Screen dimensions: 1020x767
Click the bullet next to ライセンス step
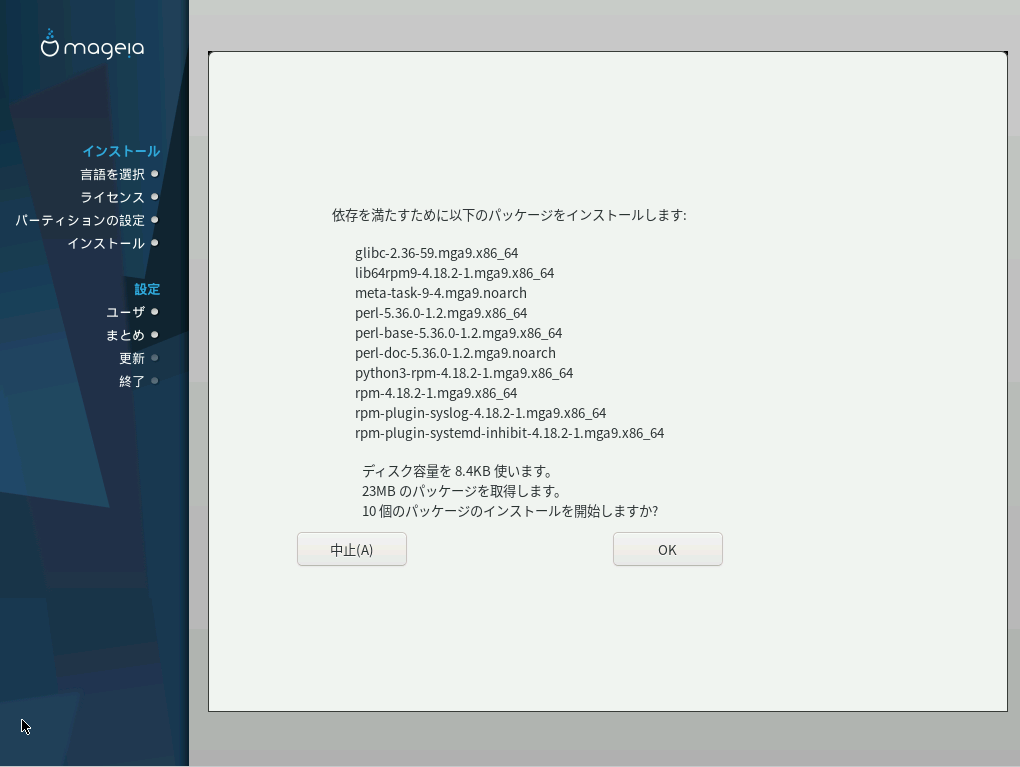pyautogui.click(x=155, y=197)
